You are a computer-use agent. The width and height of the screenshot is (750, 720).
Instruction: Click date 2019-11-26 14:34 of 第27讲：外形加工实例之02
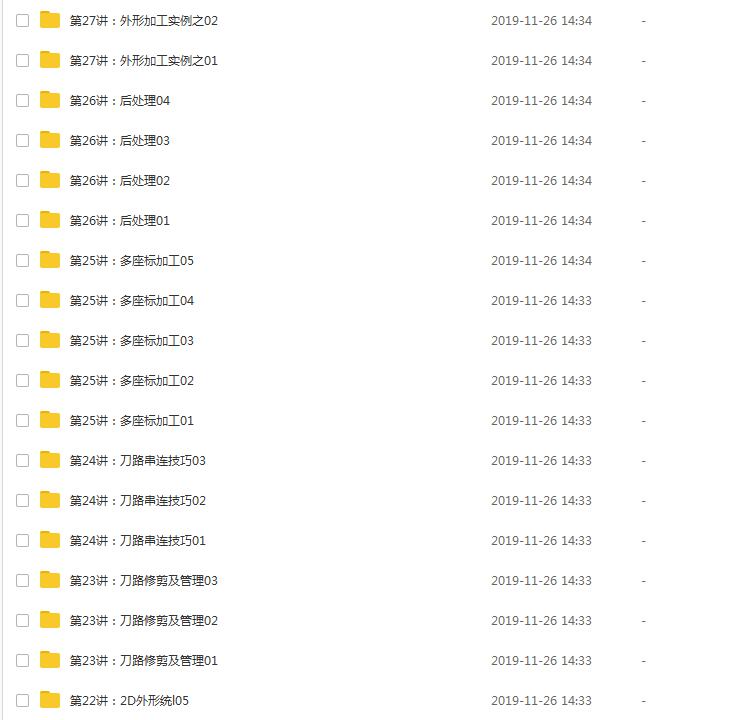pos(541,21)
